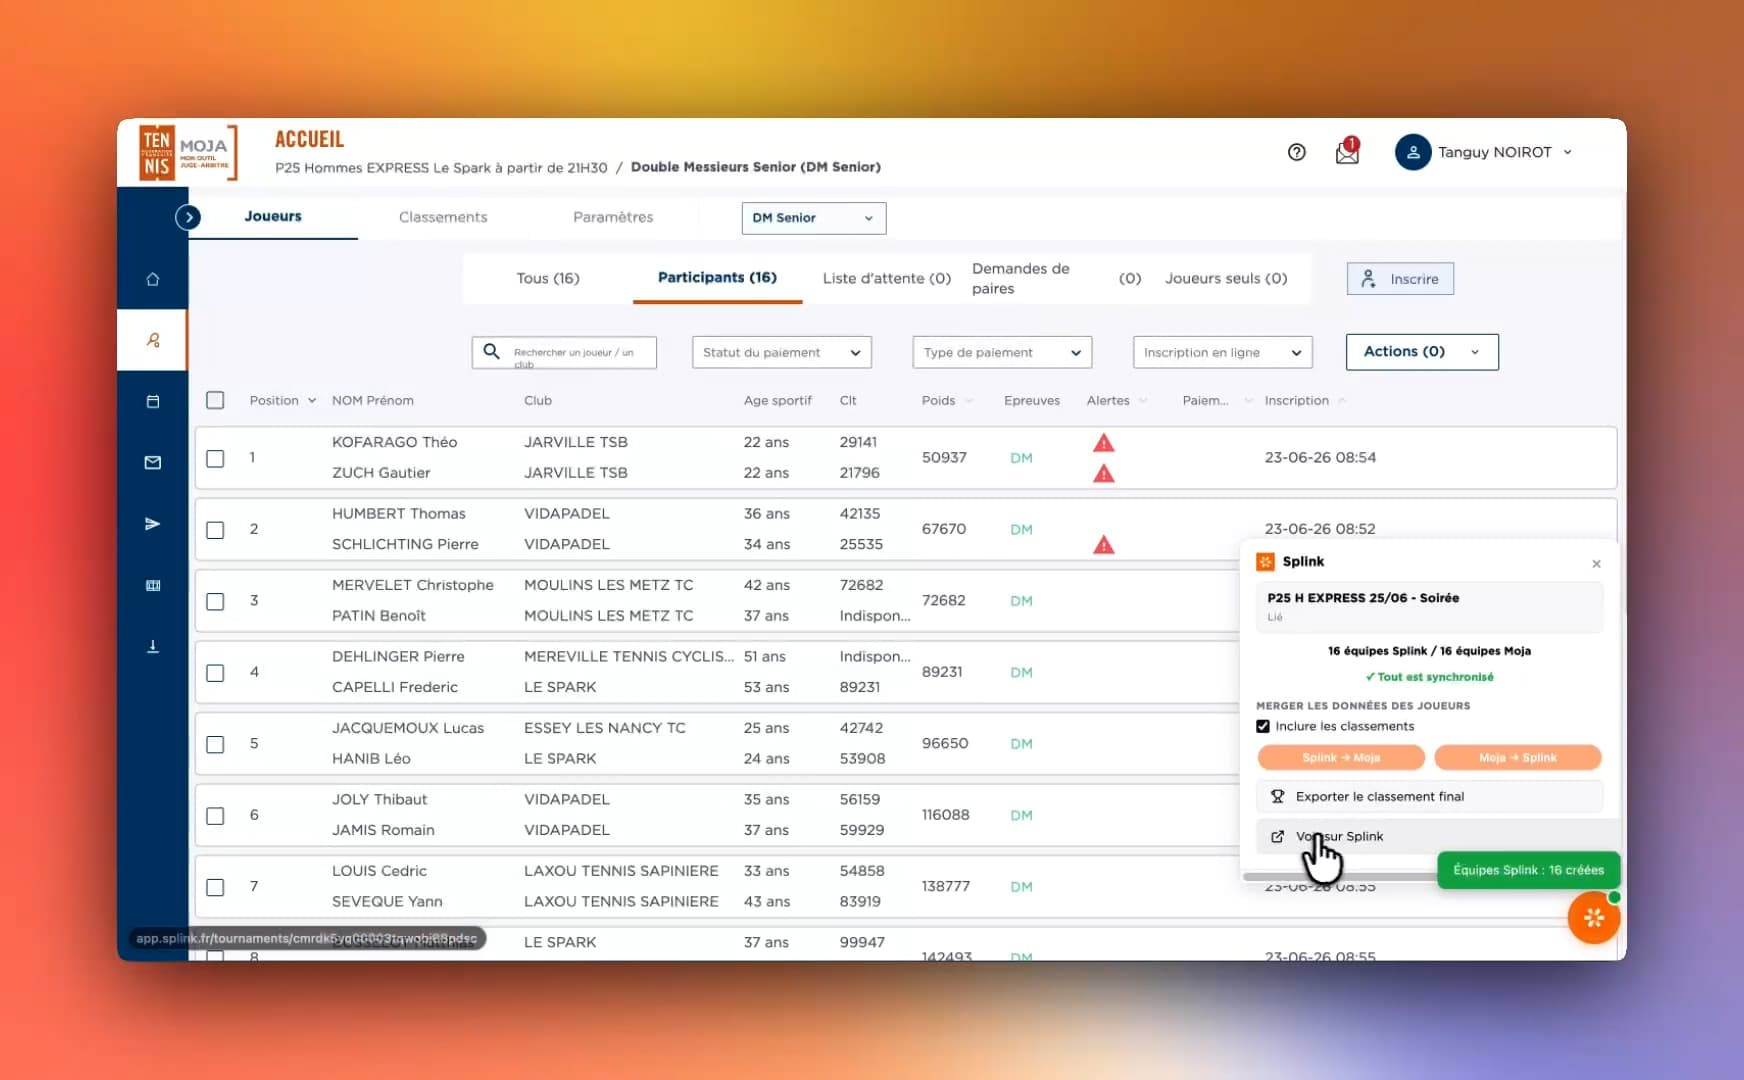The width and height of the screenshot is (1744, 1080).
Task: Click the alert triangle for SCHLICHTING Pierre
Action: point(1103,544)
